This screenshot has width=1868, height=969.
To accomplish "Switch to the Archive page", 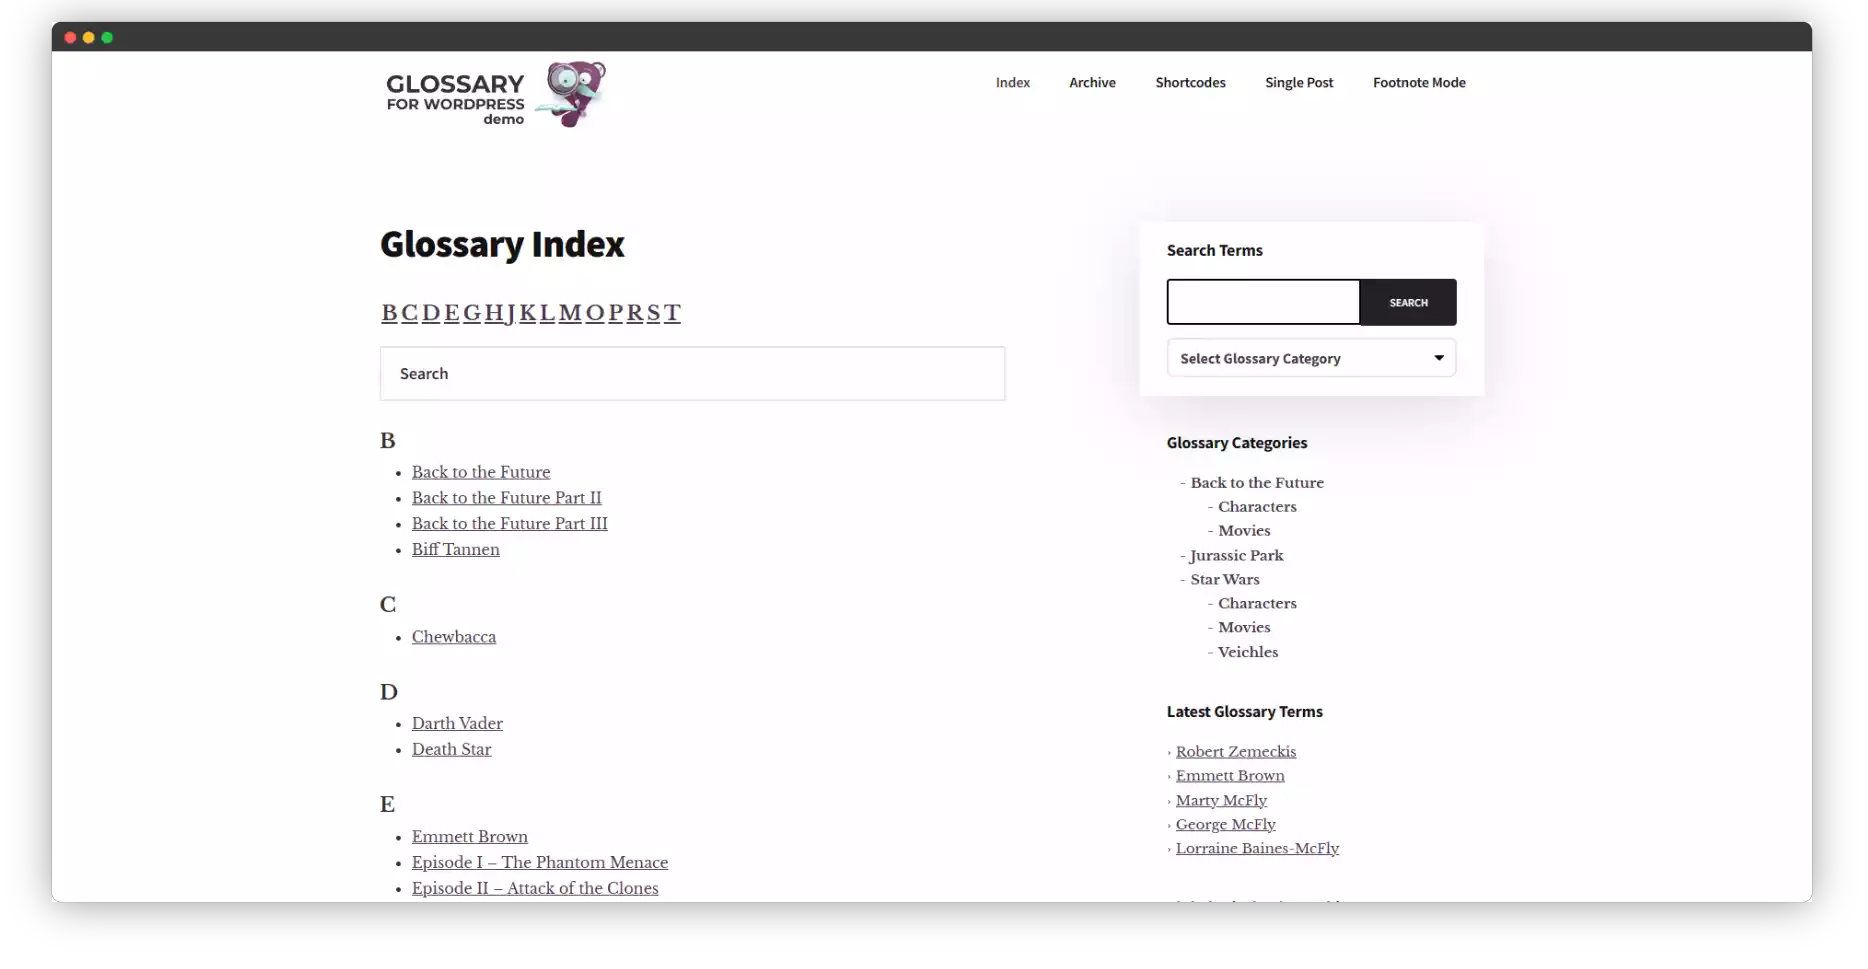I will coord(1092,82).
